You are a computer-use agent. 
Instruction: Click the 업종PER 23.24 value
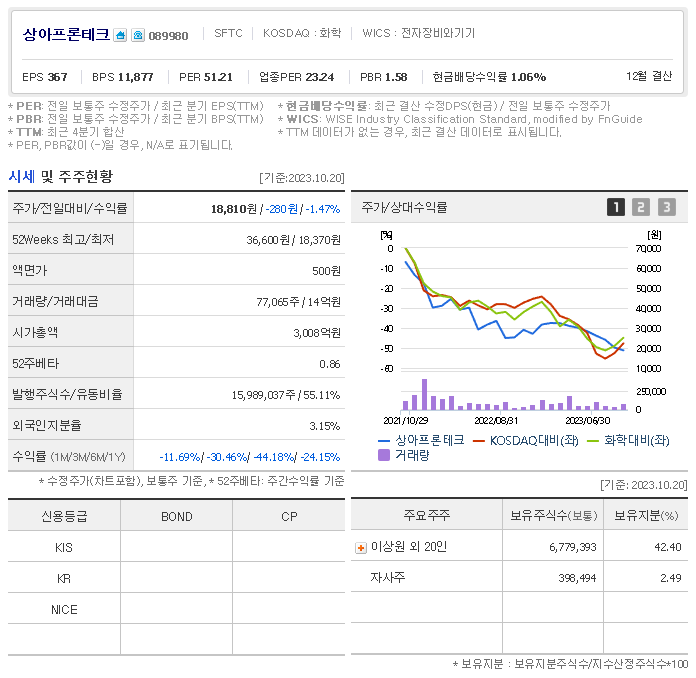coord(297,77)
